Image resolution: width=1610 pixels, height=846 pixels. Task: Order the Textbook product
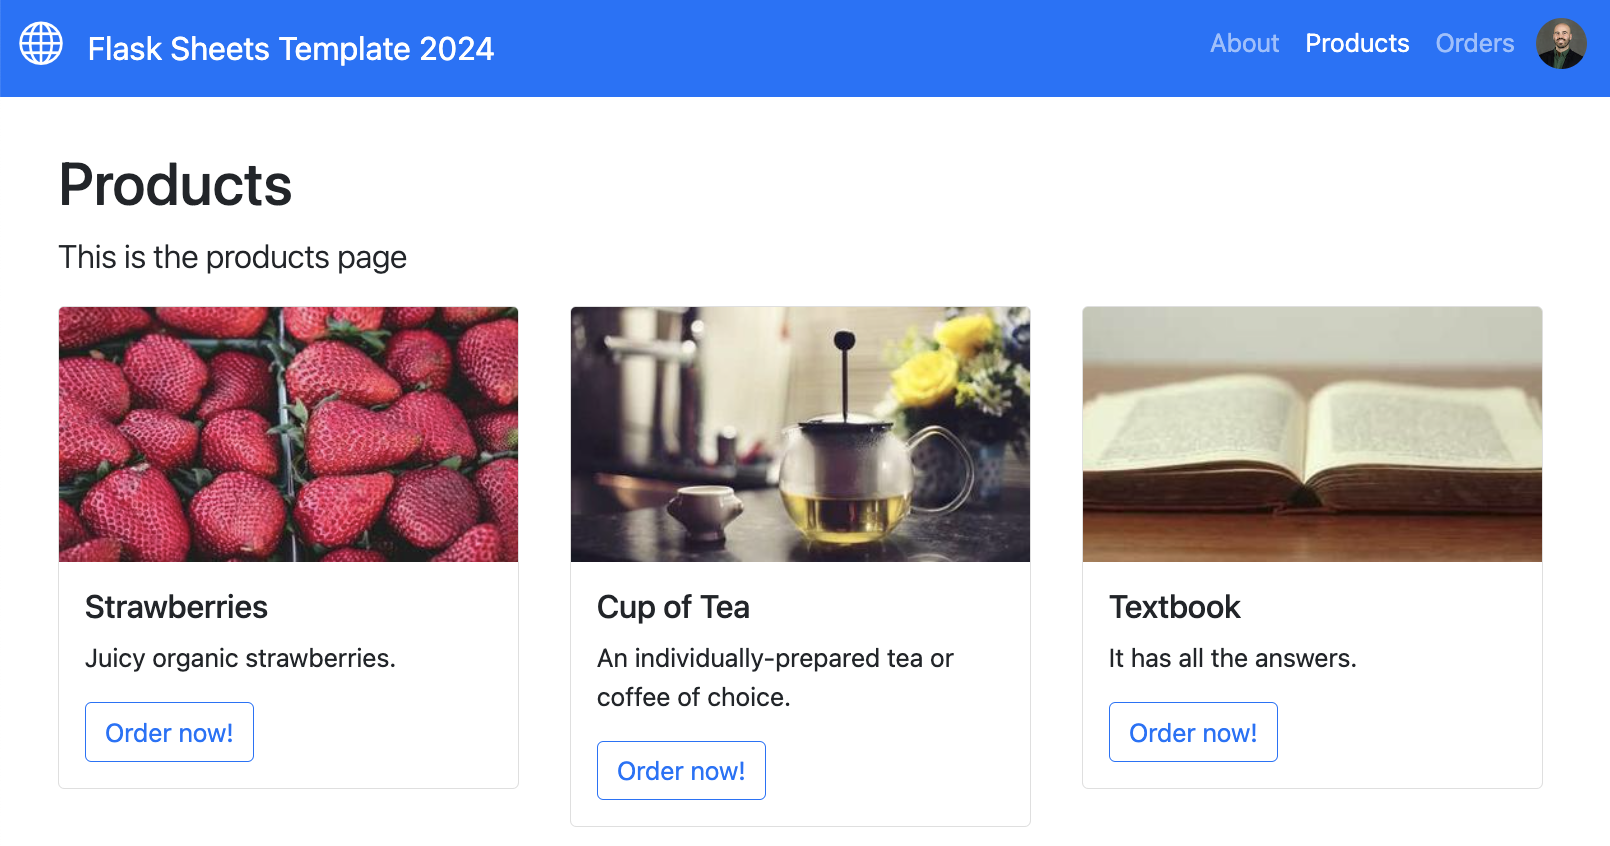point(1192,732)
